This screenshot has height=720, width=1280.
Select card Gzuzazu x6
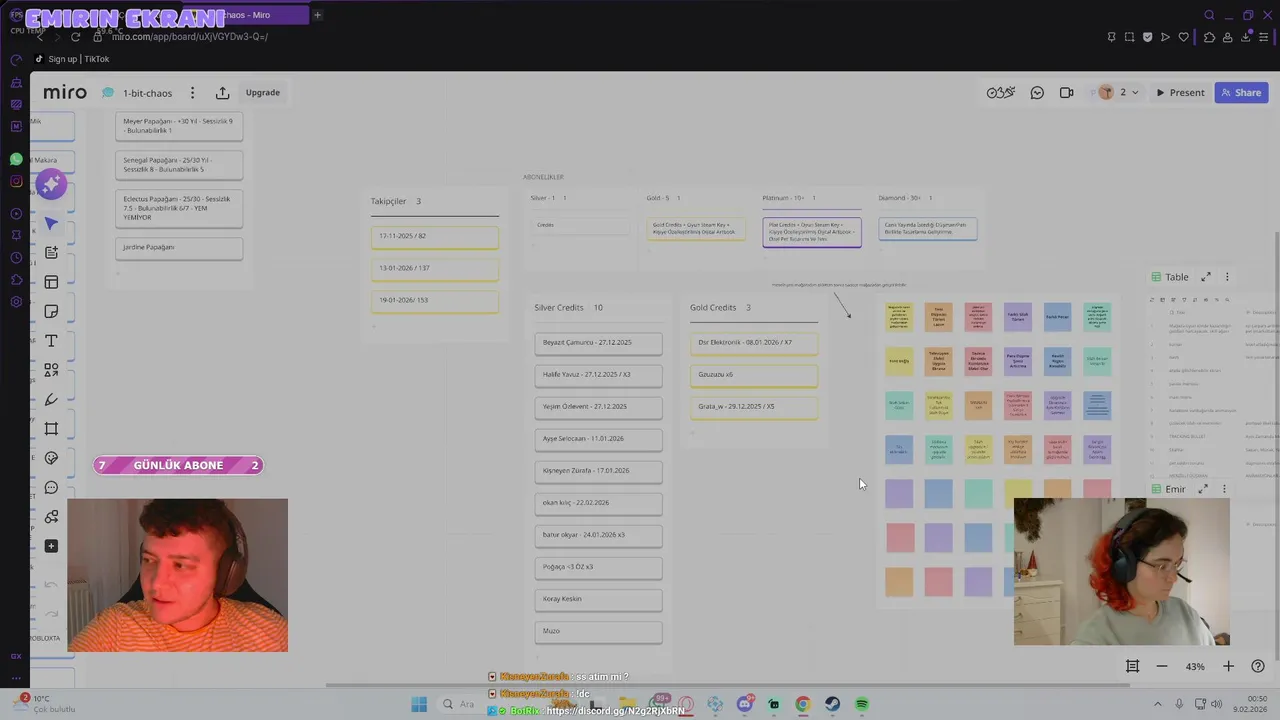pyautogui.click(x=754, y=375)
